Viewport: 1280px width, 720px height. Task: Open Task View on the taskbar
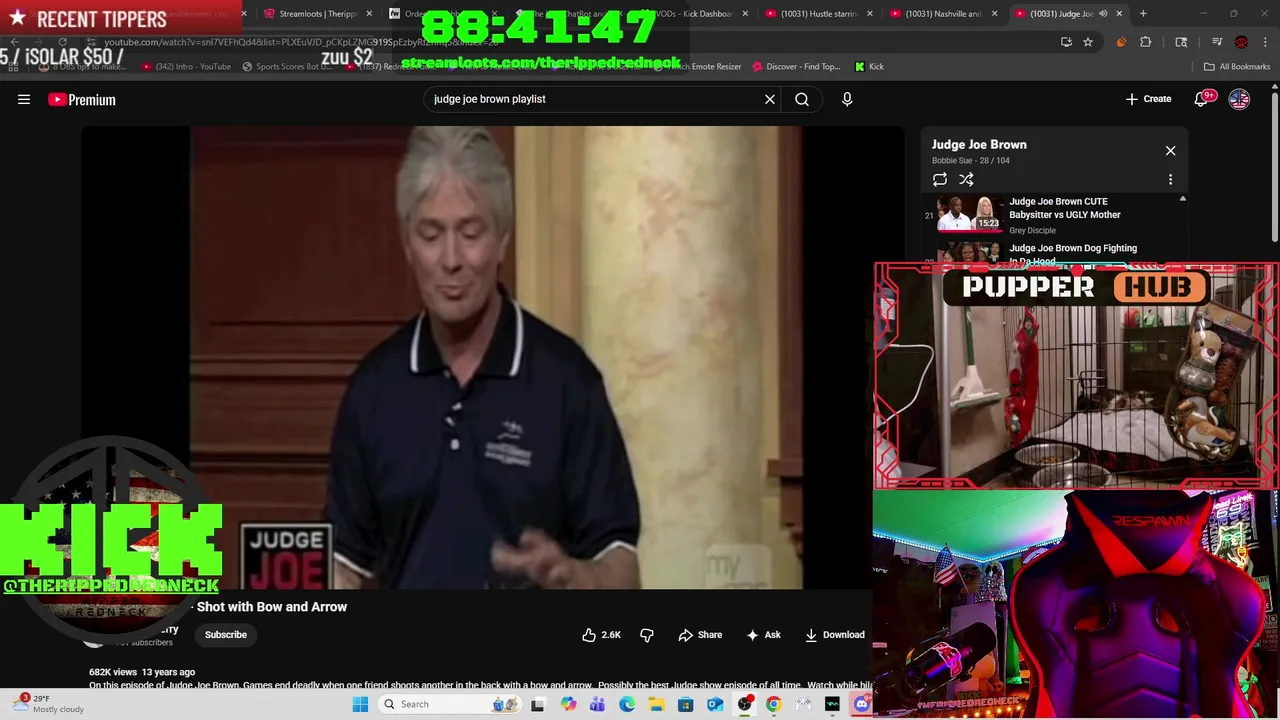537,704
